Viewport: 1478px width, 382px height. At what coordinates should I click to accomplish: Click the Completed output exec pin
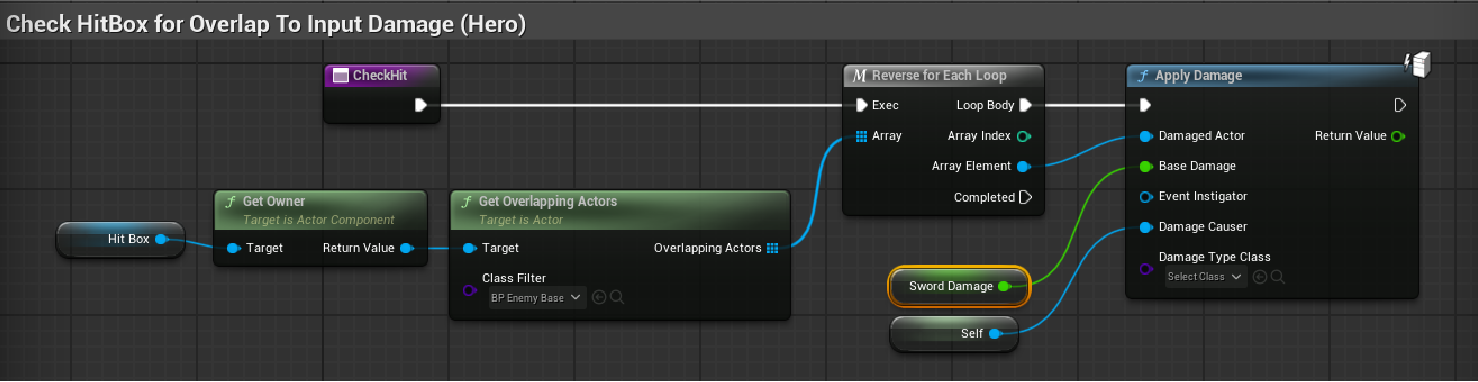coord(1025,197)
